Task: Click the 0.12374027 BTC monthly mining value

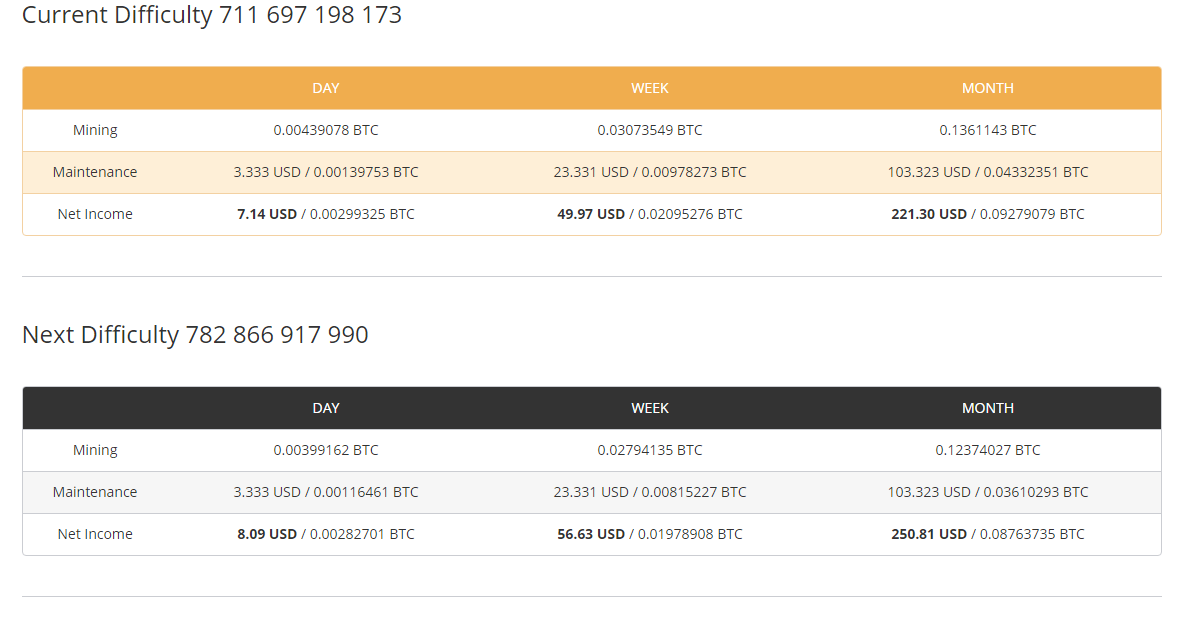Action: click(988, 450)
